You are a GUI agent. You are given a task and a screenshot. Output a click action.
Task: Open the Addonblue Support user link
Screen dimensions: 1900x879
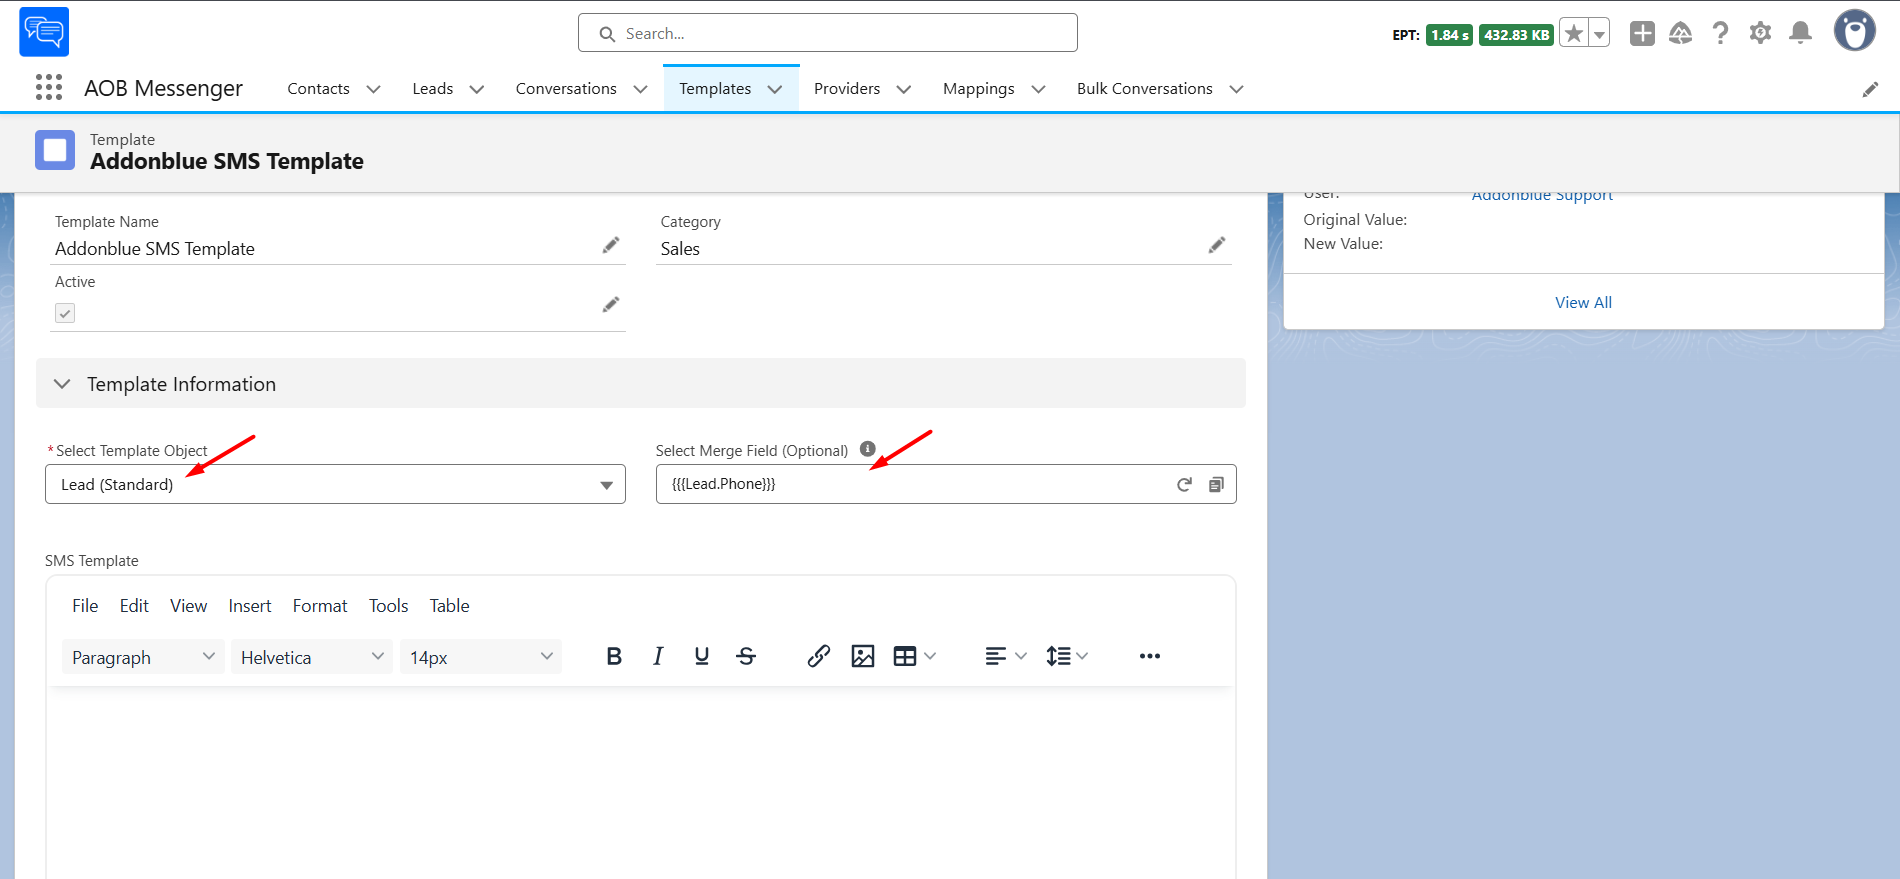click(1542, 195)
